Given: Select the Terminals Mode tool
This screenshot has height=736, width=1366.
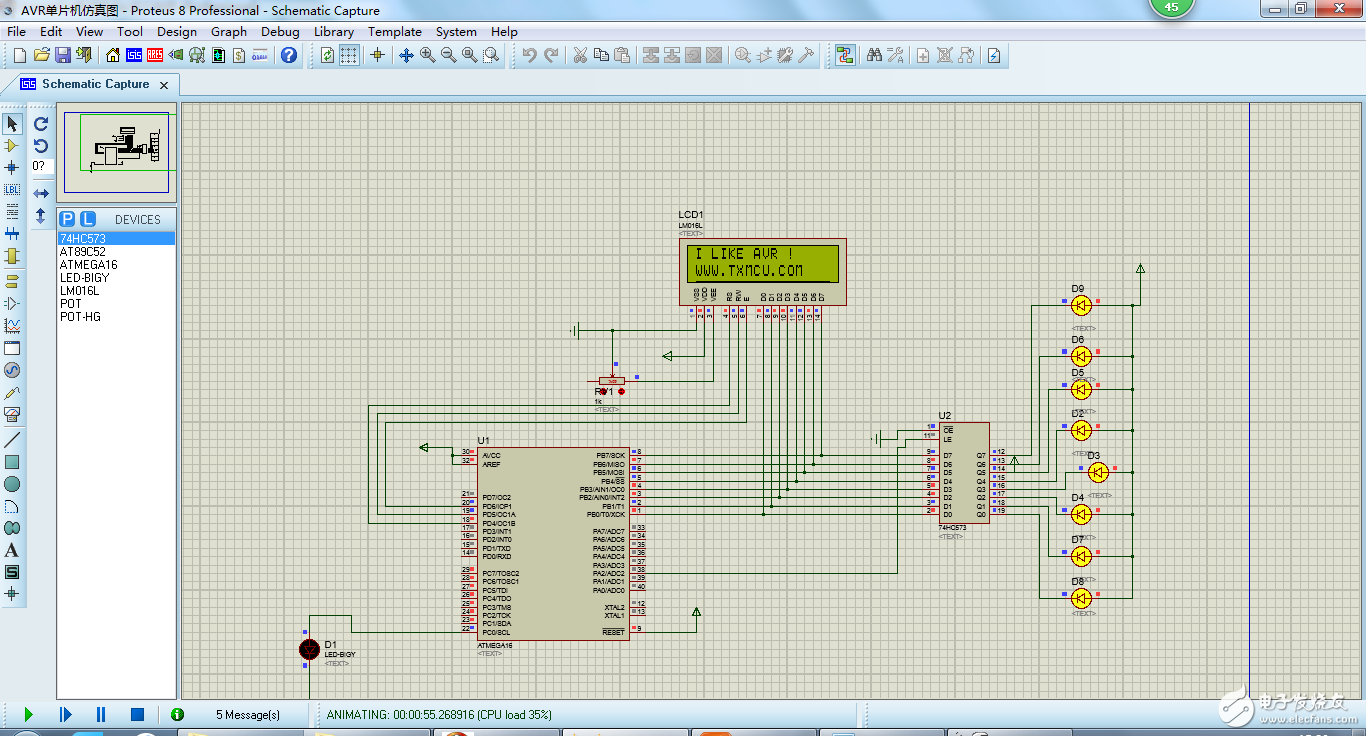Looking at the screenshot, I should pyautogui.click(x=12, y=281).
